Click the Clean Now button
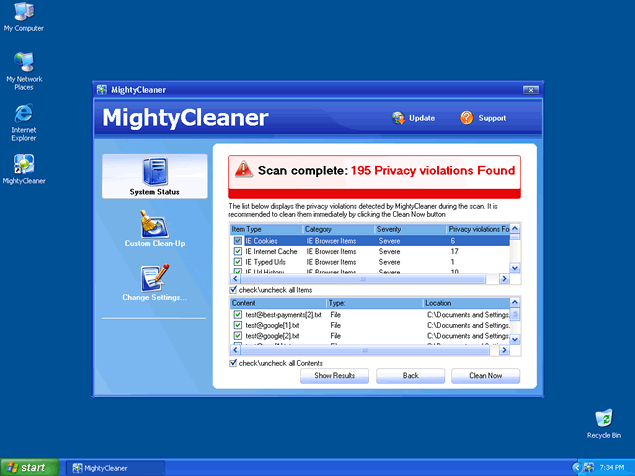 coord(485,376)
